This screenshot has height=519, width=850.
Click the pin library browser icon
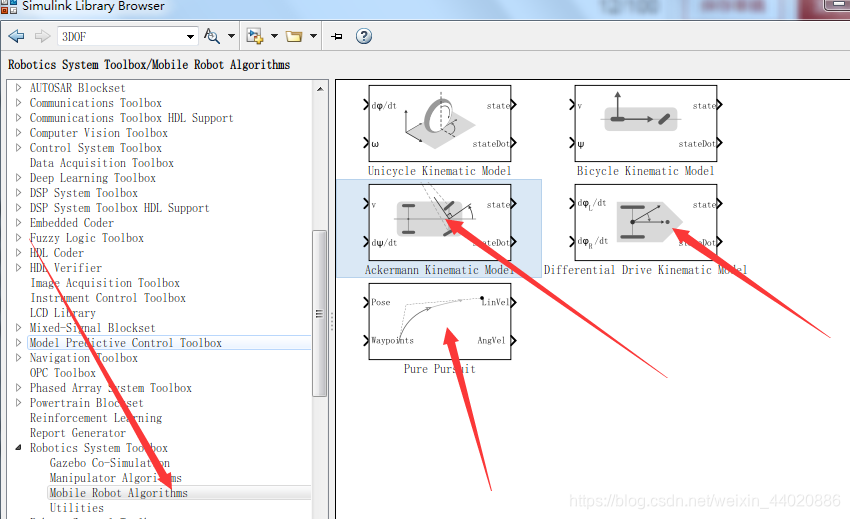337,36
